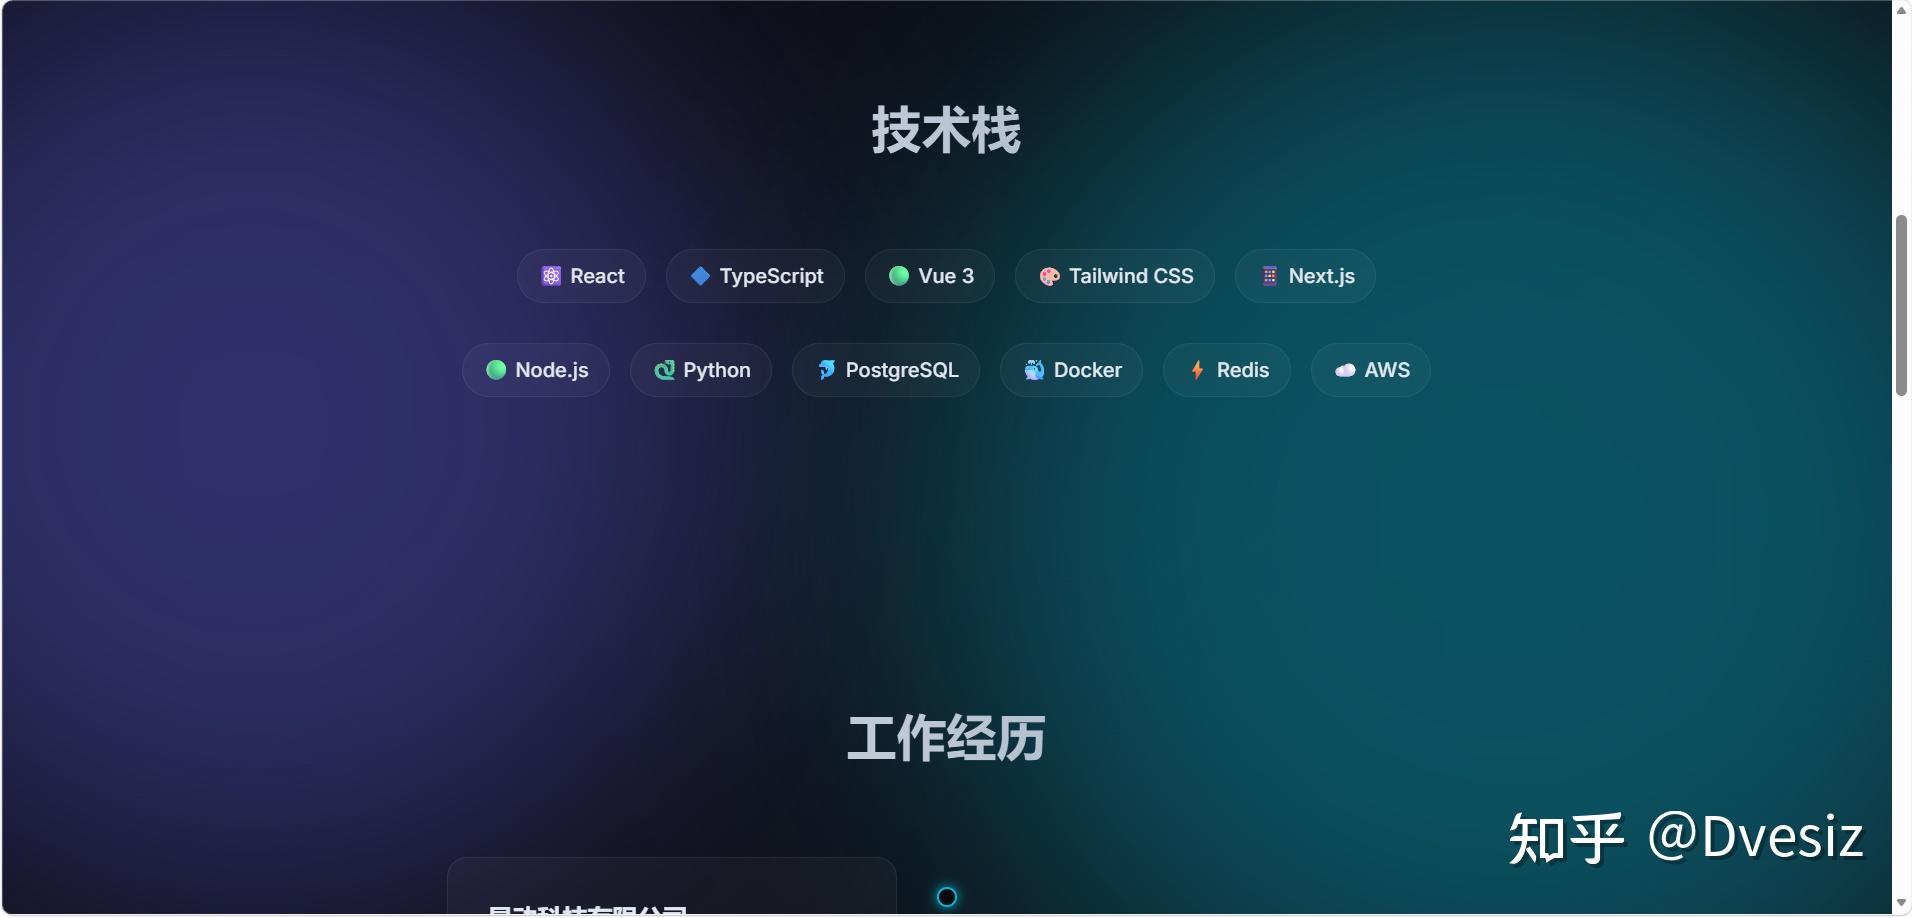Click the Next.js icon
The image size is (1915, 918).
(1269, 276)
